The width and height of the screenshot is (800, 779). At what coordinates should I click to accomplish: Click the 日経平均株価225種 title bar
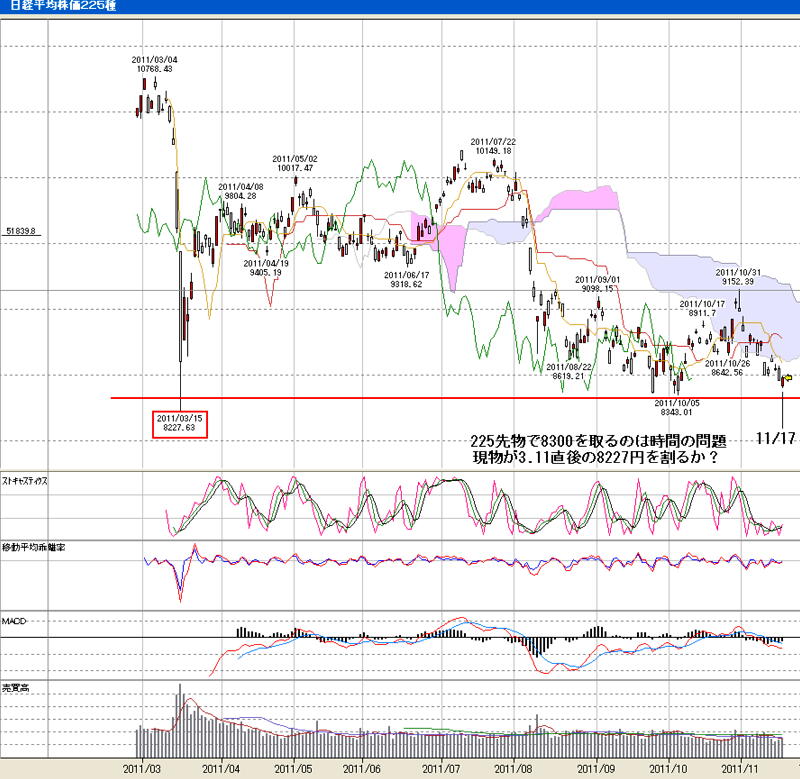(x=50, y=7)
